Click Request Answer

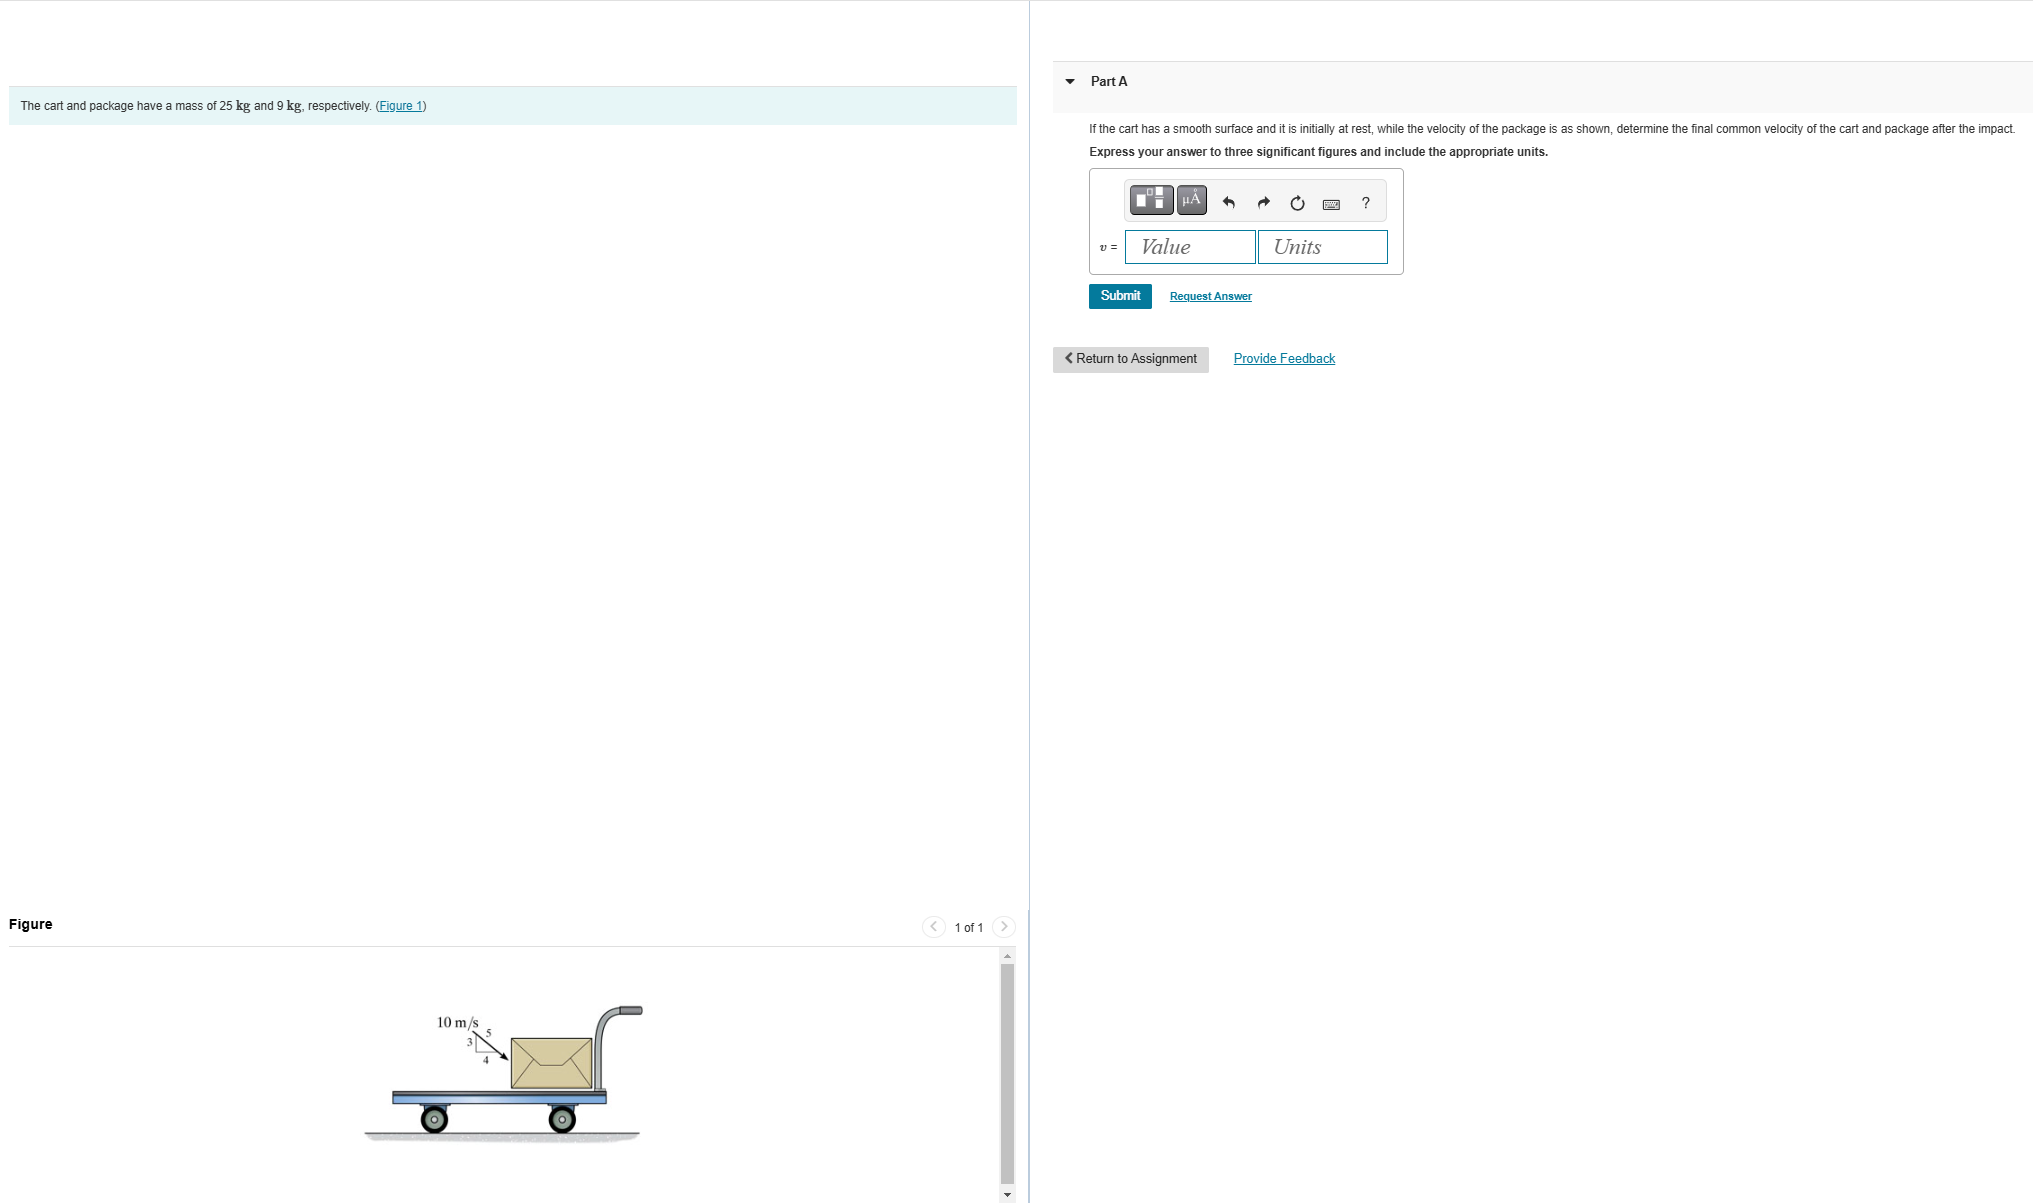tap(1209, 296)
